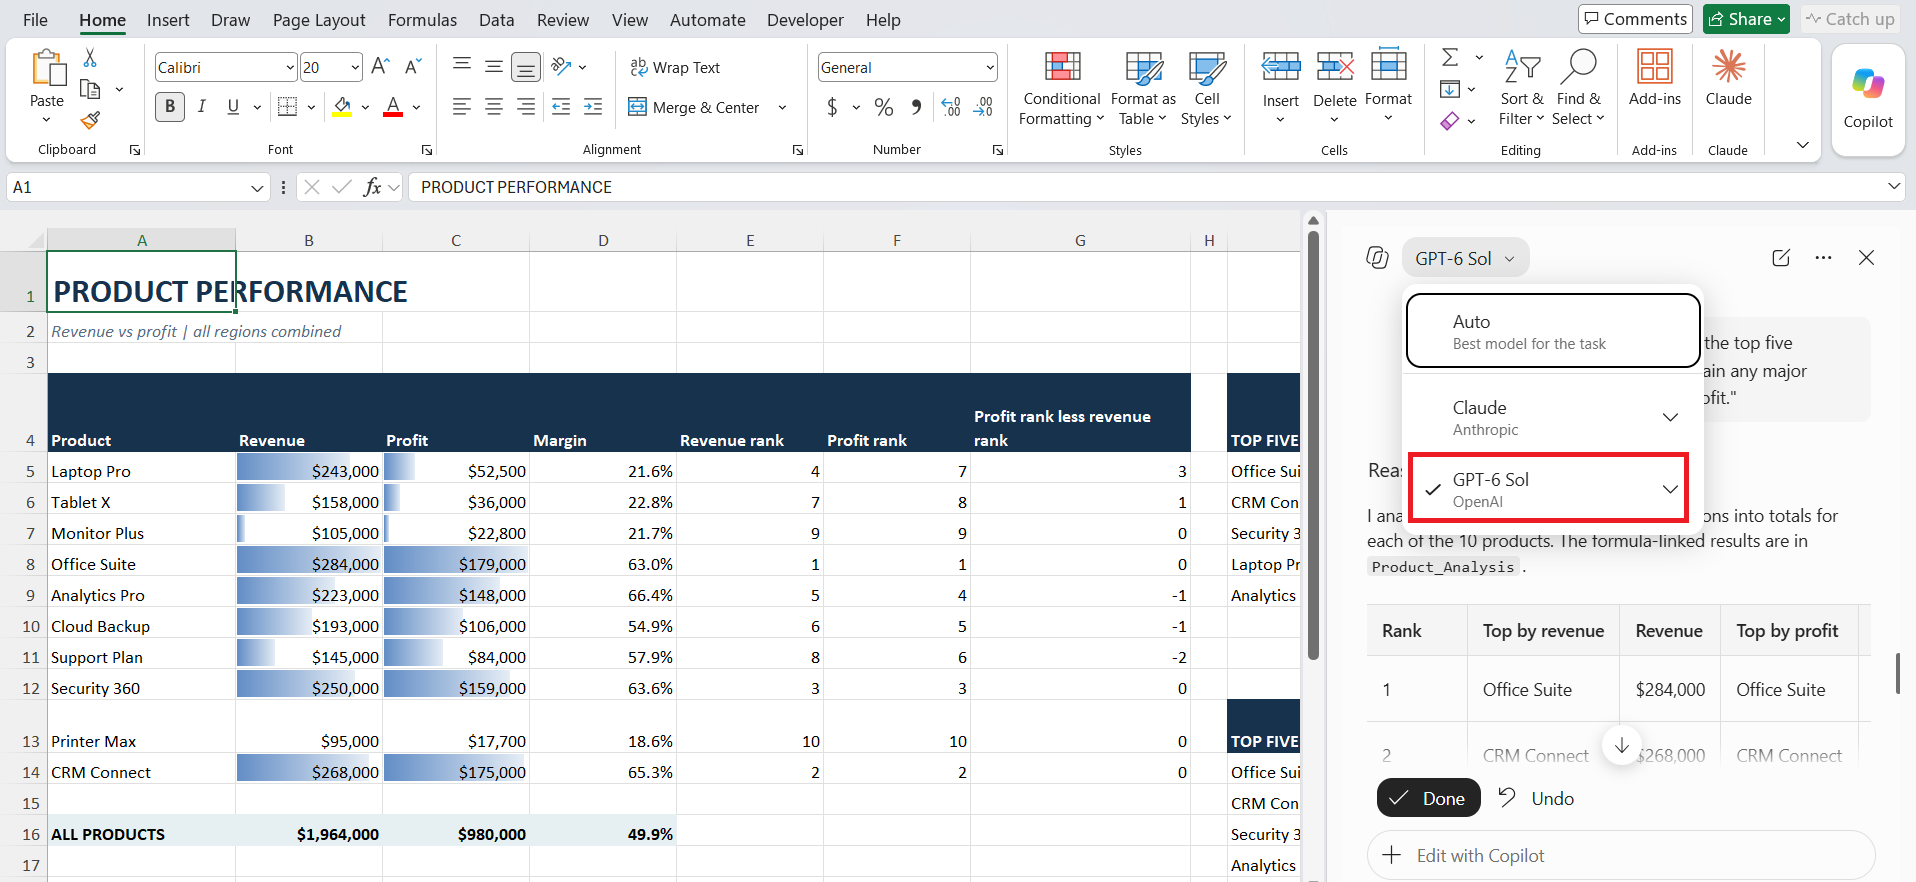Switch to the Data ribbon tab
This screenshot has width=1916, height=882.
[x=496, y=20]
